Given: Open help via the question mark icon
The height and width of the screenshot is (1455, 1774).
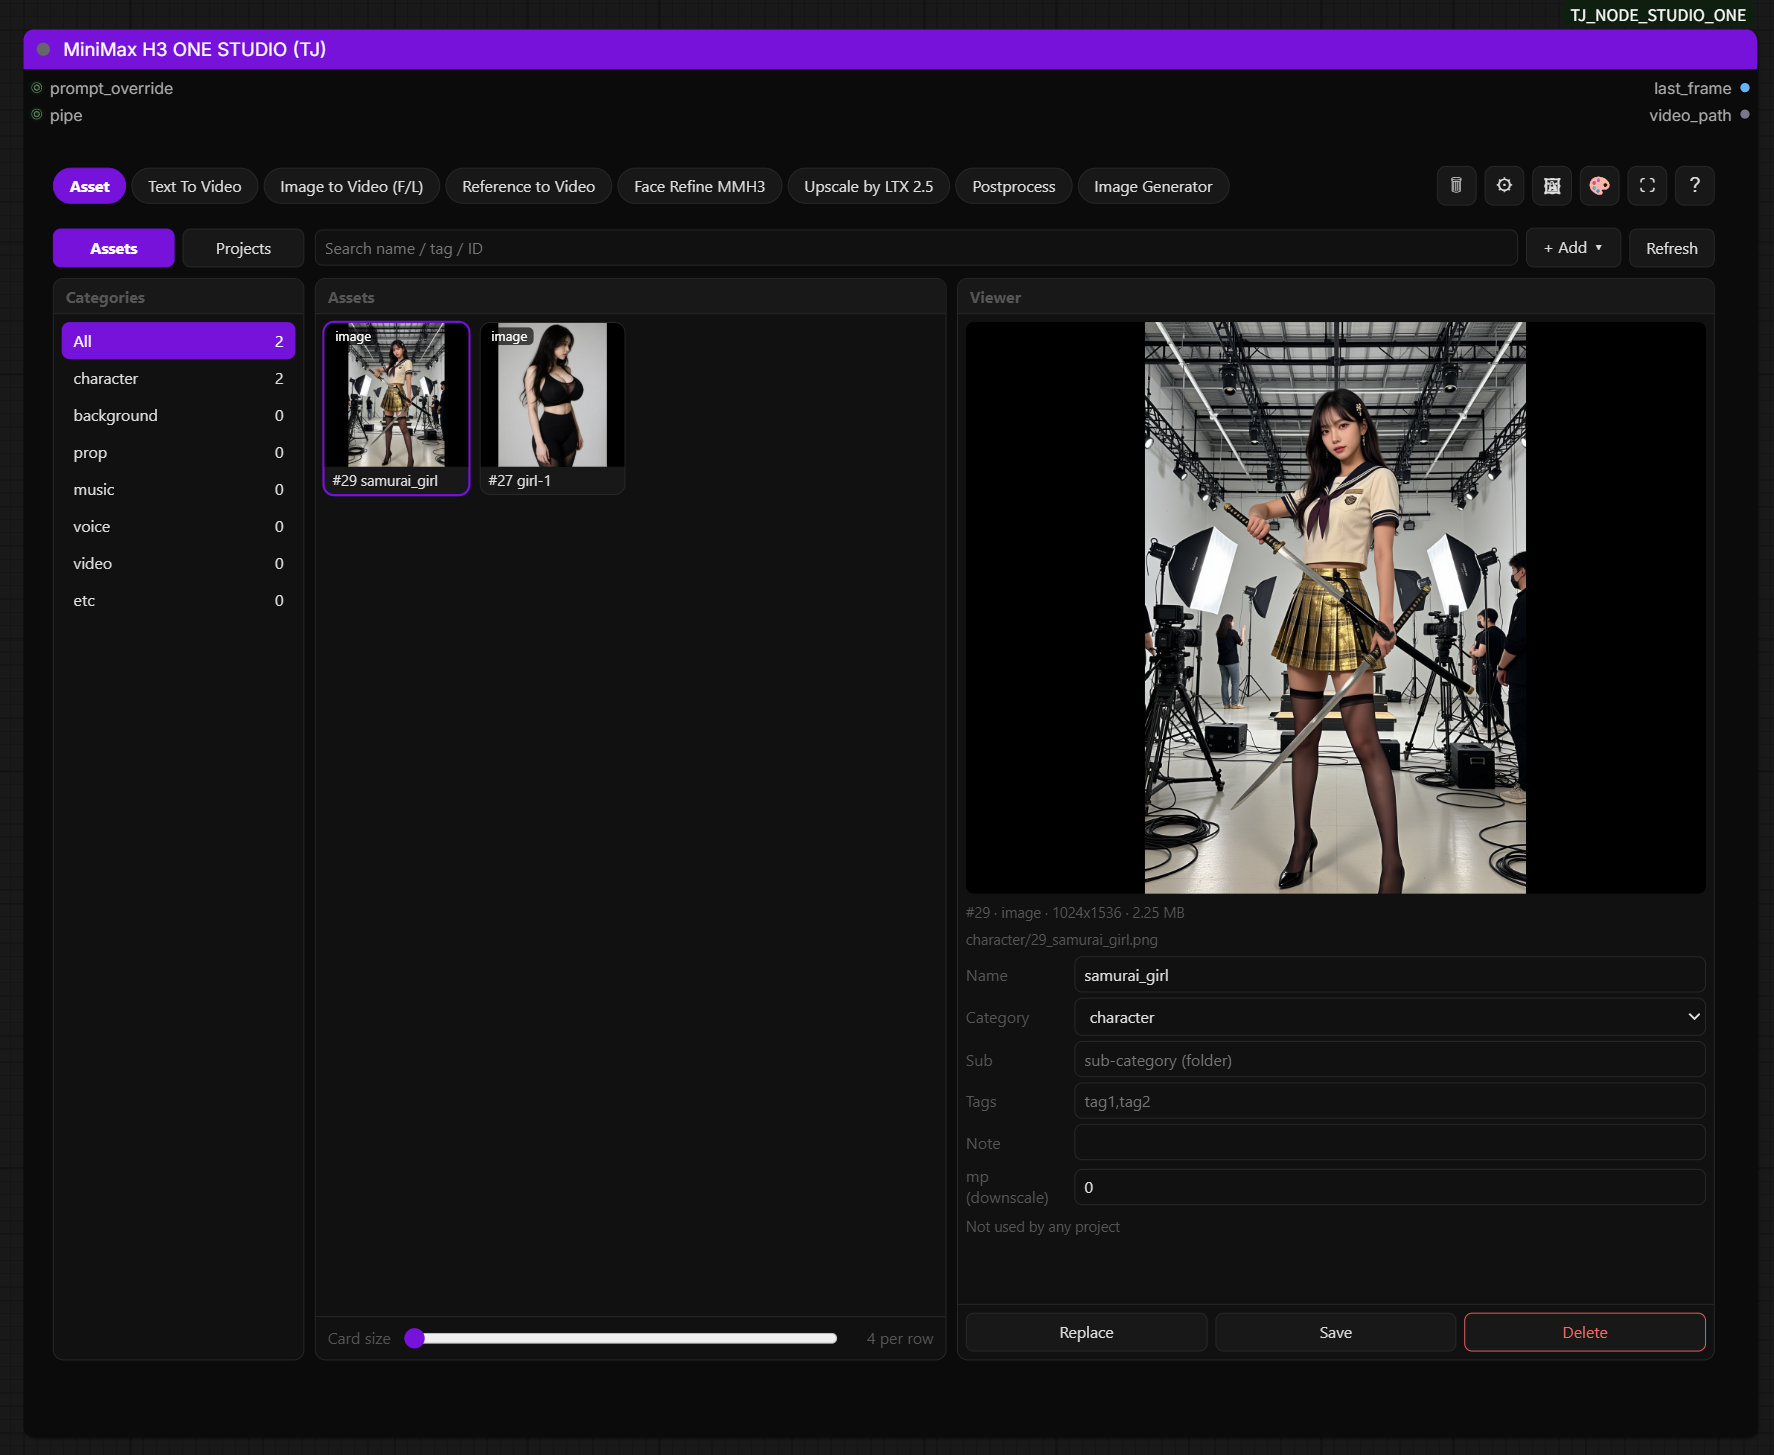Looking at the screenshot, I should (x=1694, y=186).
